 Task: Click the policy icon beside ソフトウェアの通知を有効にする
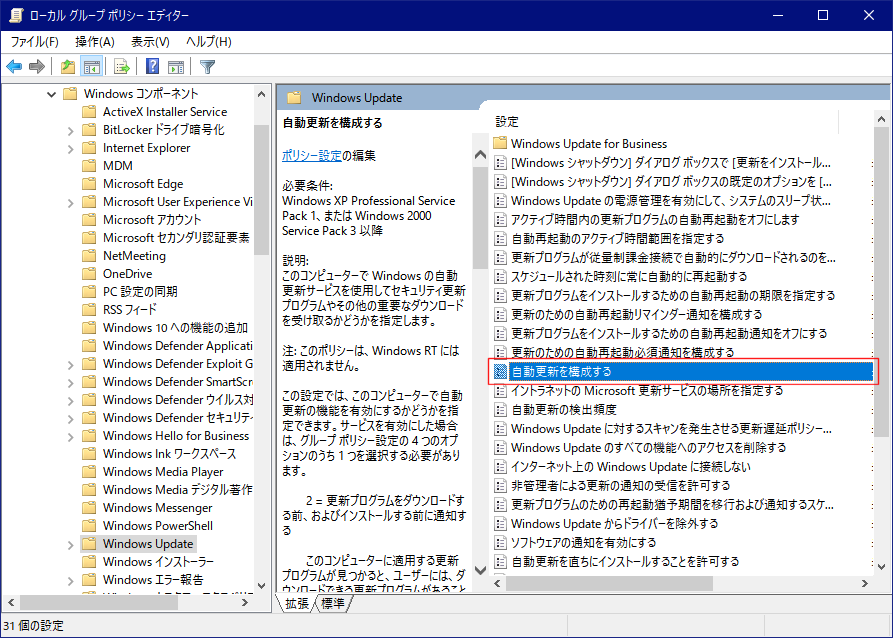coord(500,542)
